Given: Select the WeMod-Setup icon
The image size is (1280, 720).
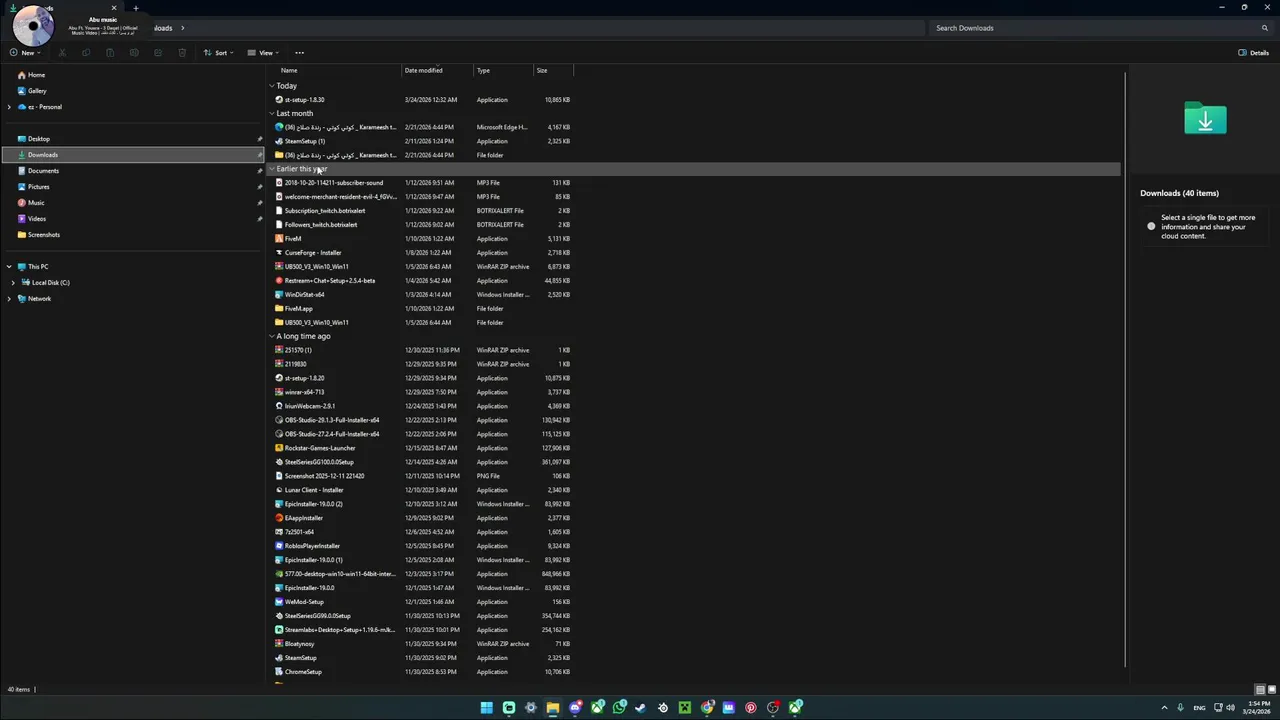Looking at the screenshot, I should tap(279, 602).
